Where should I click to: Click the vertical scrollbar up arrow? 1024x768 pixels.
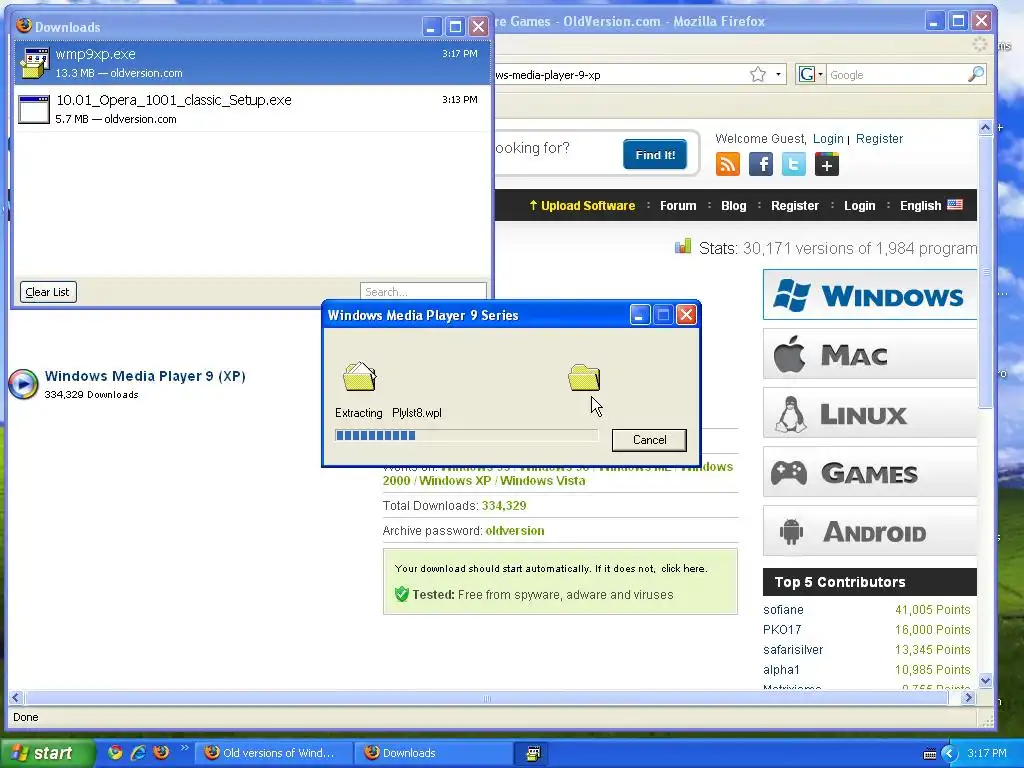click(x=985, y=127)
